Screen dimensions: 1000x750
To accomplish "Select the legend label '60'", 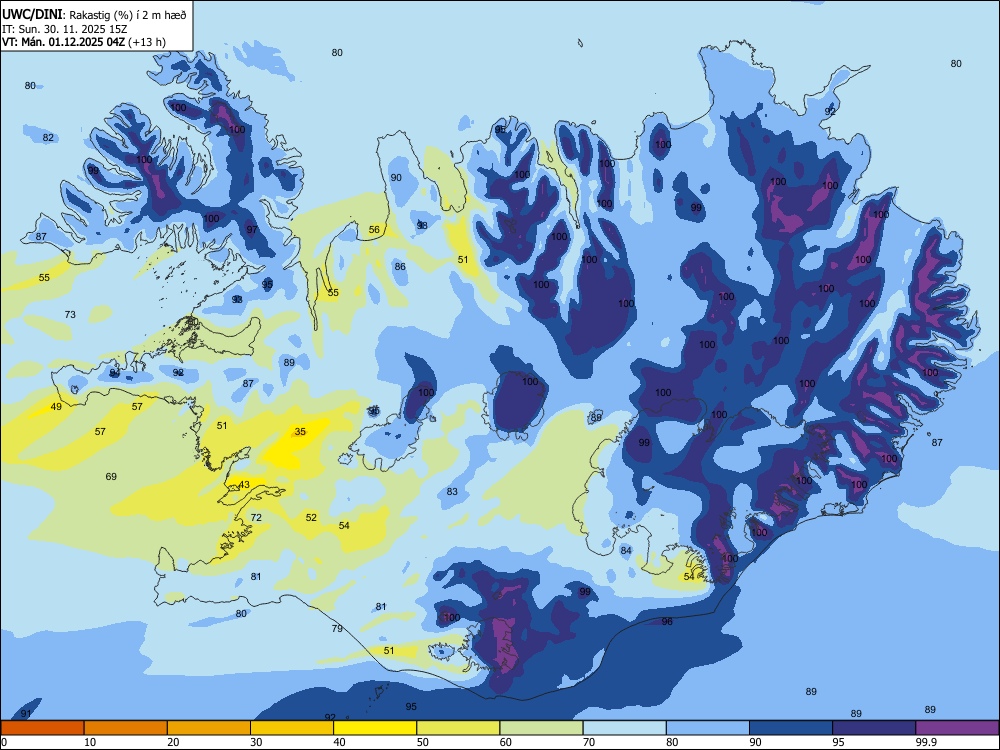I will (x=506, y=742).
